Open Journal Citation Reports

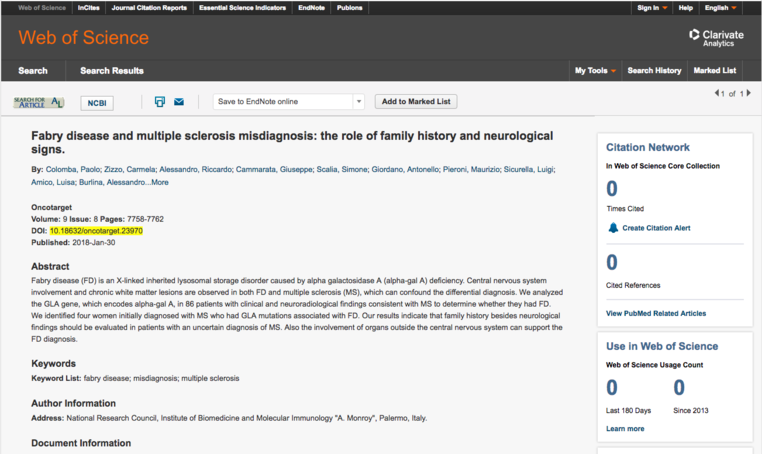pyautogui.click(x=149, y=8)
